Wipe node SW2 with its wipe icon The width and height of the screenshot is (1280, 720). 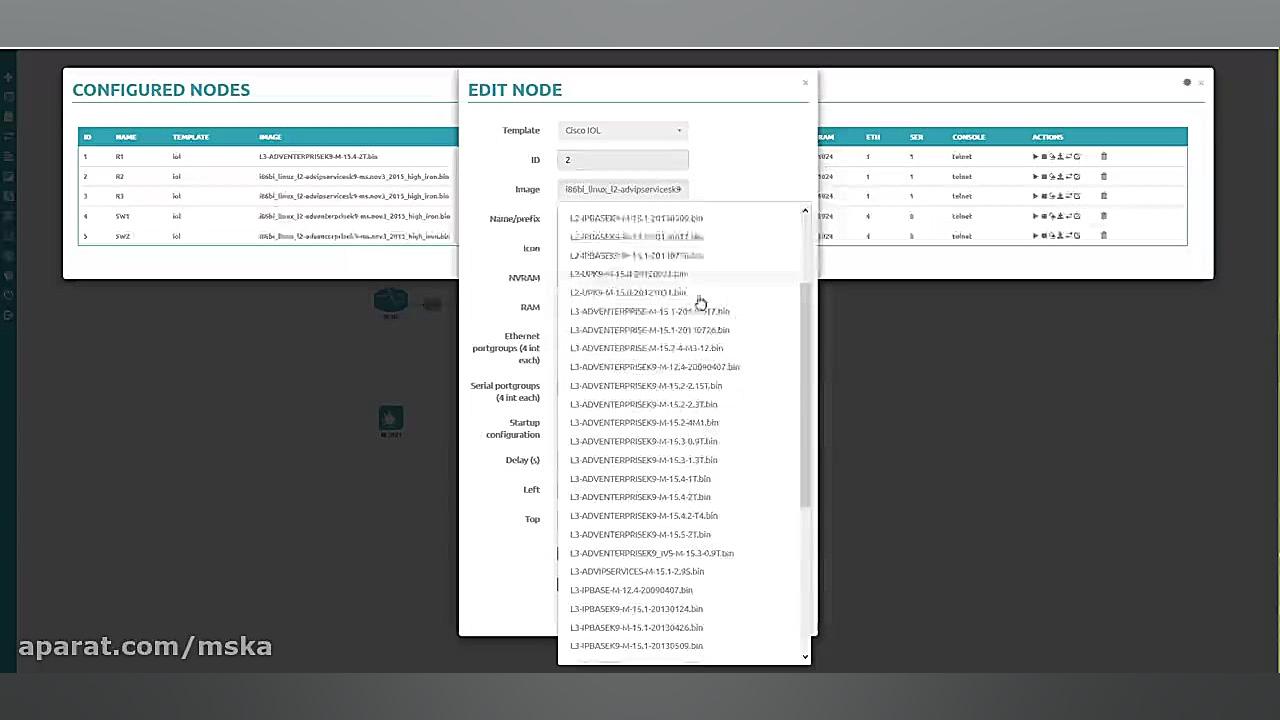click(1052, 236)
